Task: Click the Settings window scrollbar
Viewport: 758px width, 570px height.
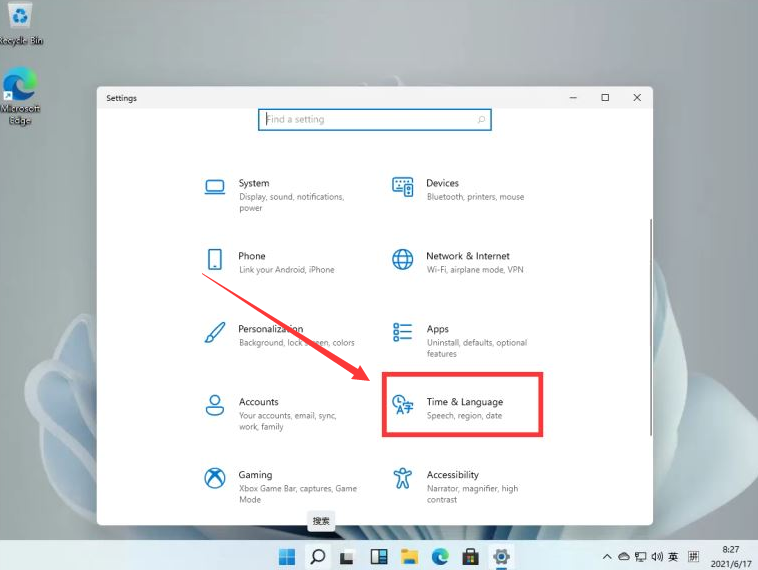Action: [x=651, y=327]
